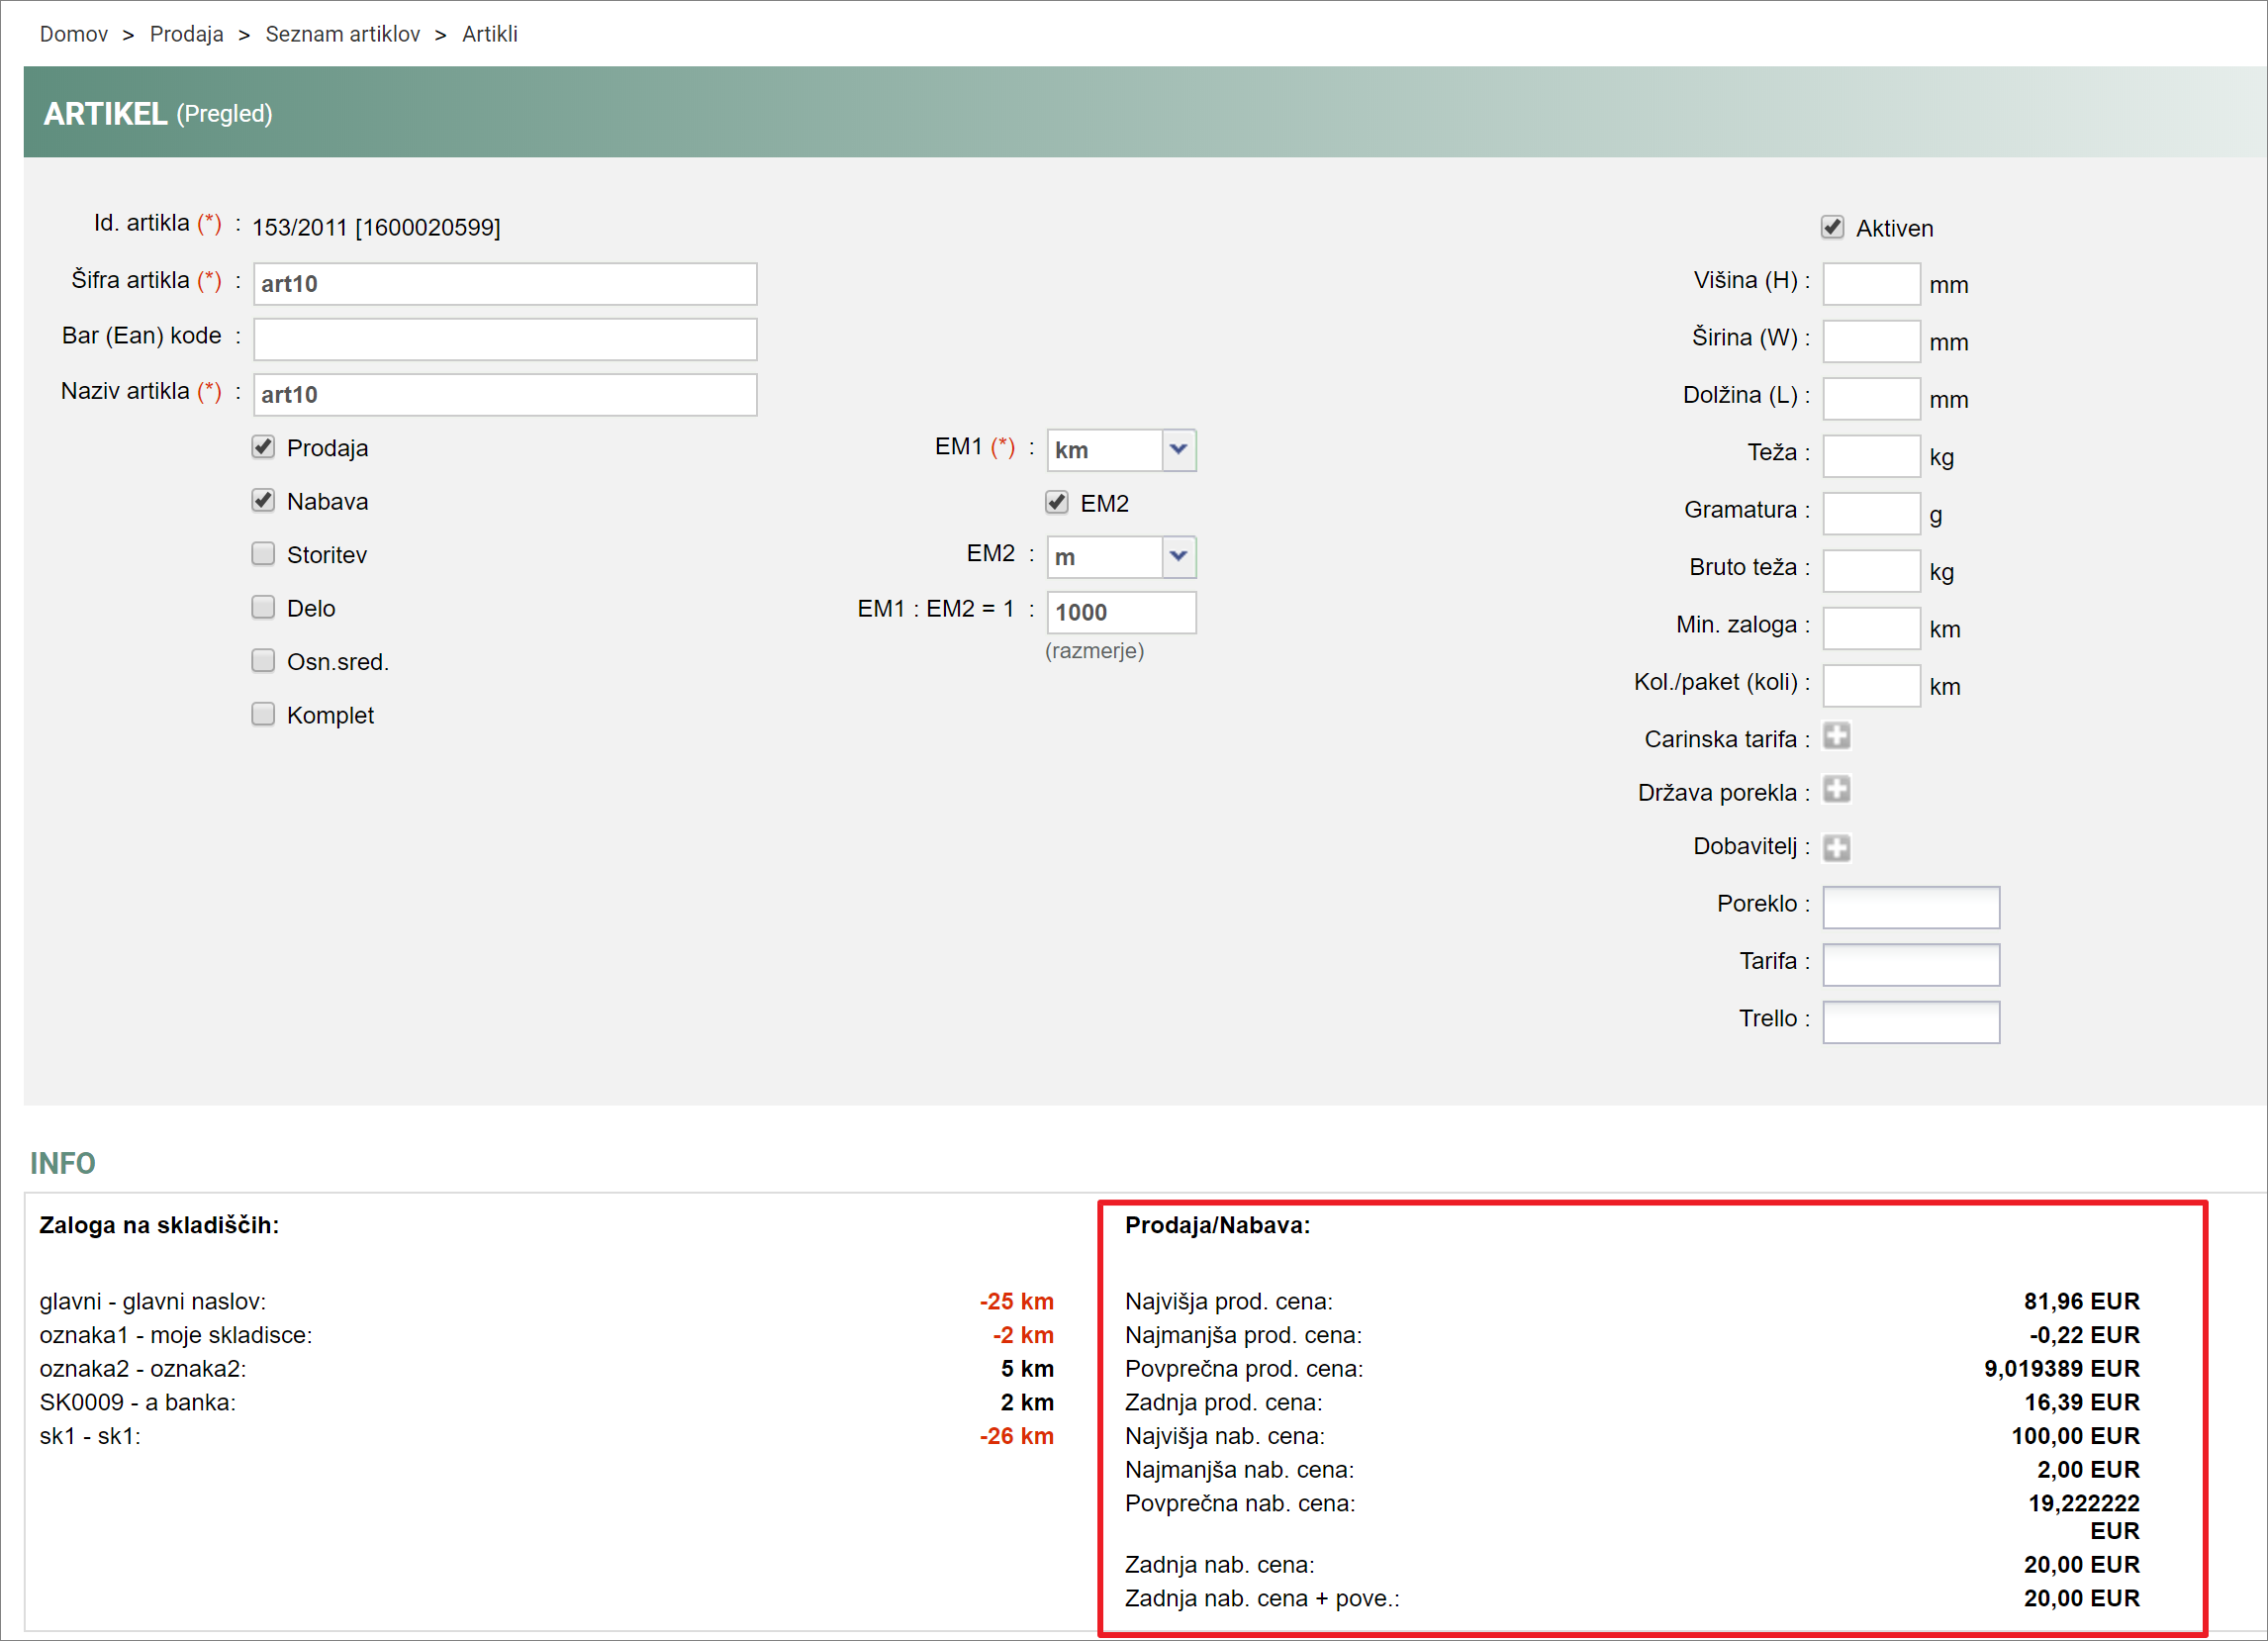This screenshot has height=1641, width=2268.
Task: Navigate to Seznam artiklov breadcrumb
Action: (342, 34)
